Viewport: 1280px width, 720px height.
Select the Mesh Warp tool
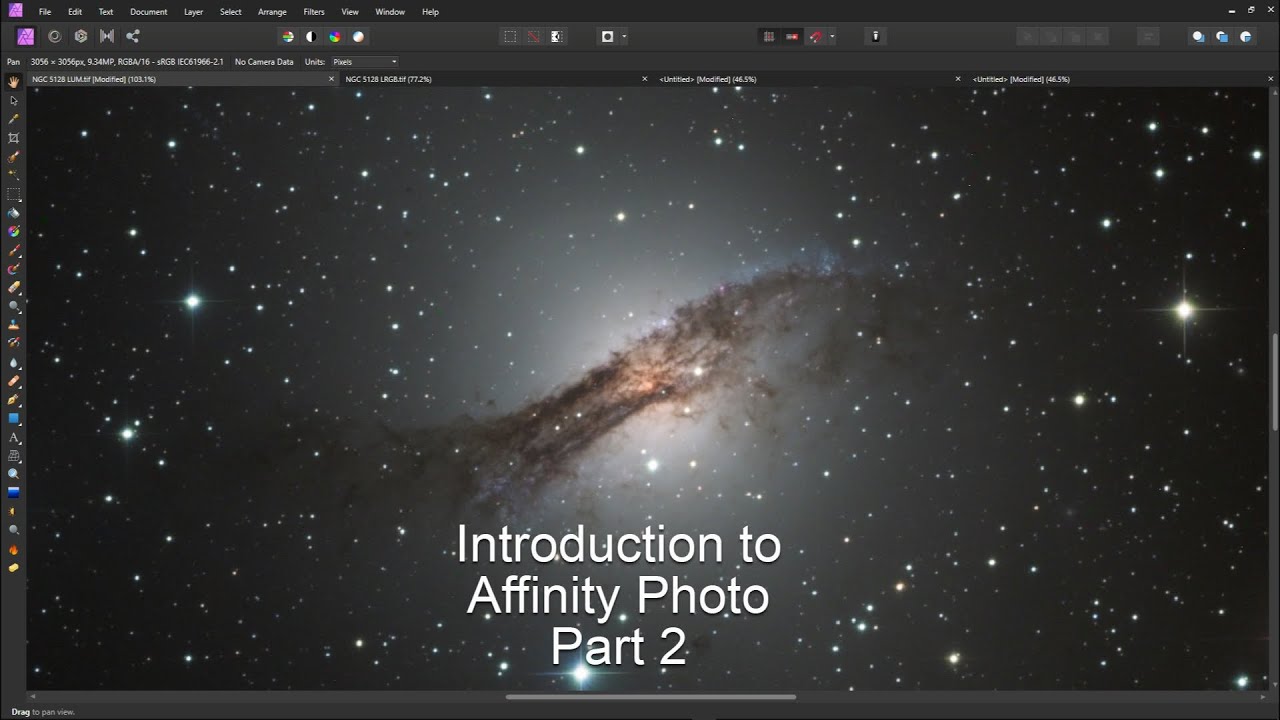(x=14, y=455)
